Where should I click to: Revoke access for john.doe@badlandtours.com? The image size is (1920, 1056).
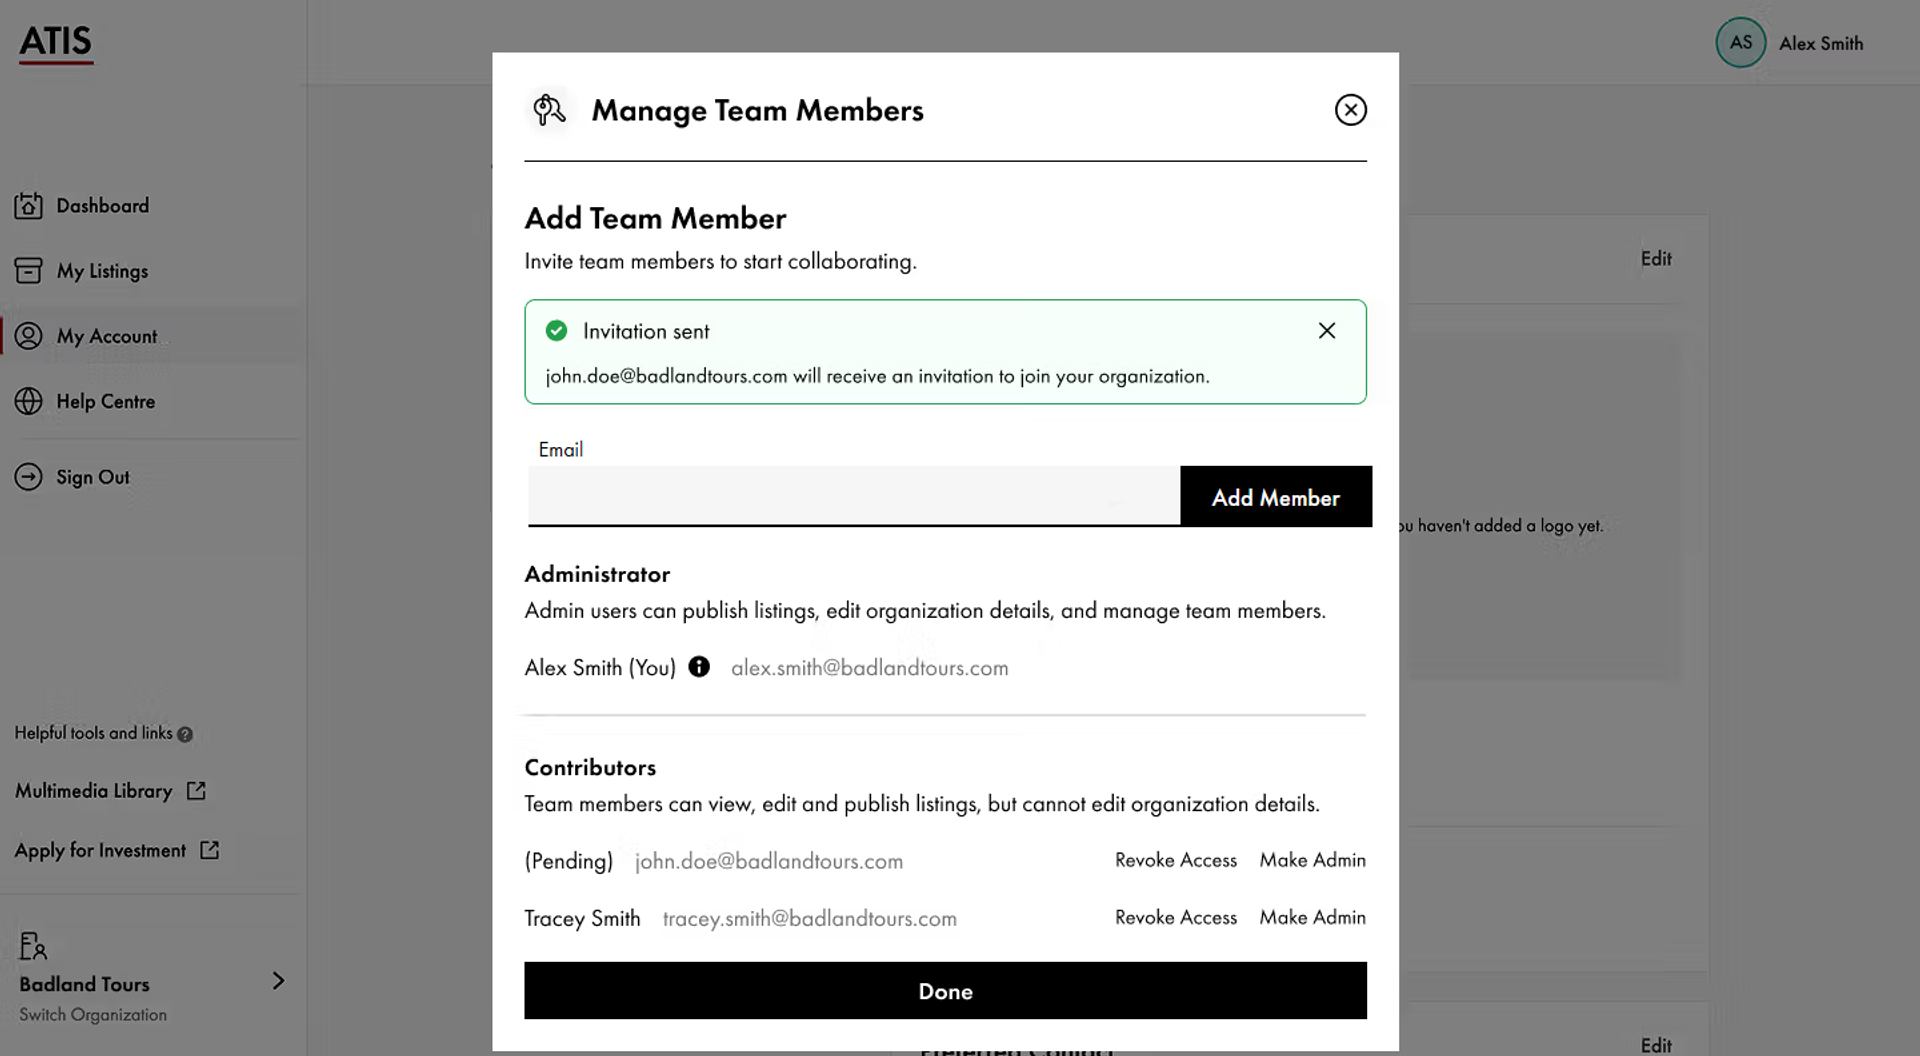point(1176,860)
